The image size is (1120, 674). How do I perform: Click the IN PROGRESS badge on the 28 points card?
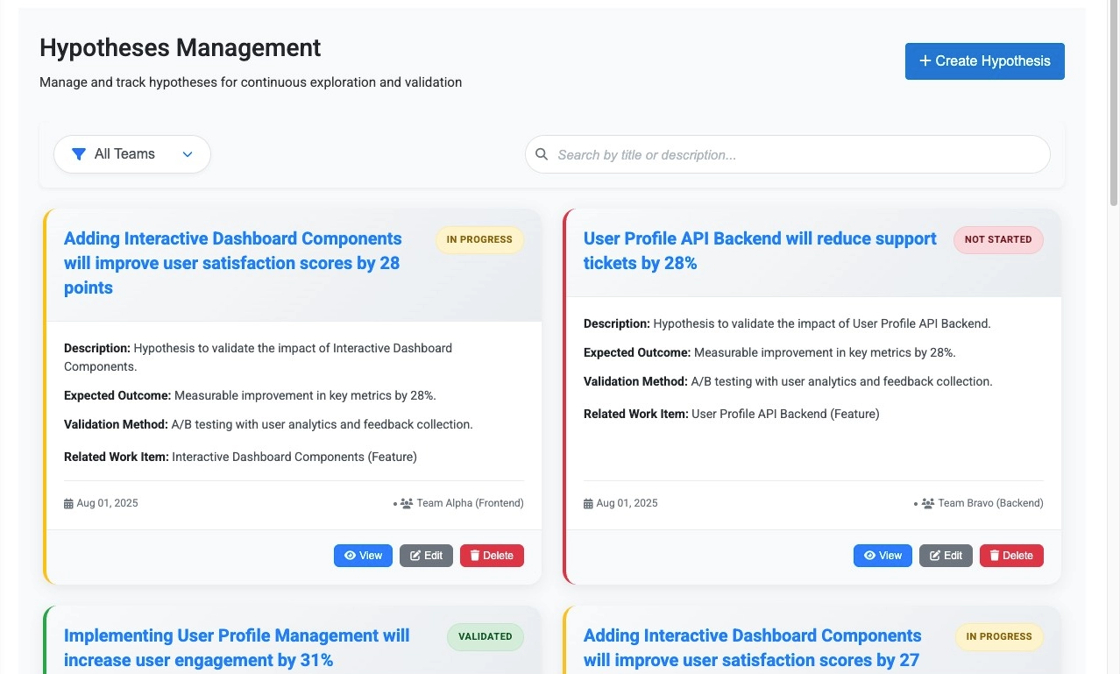[x=479, y=240]
